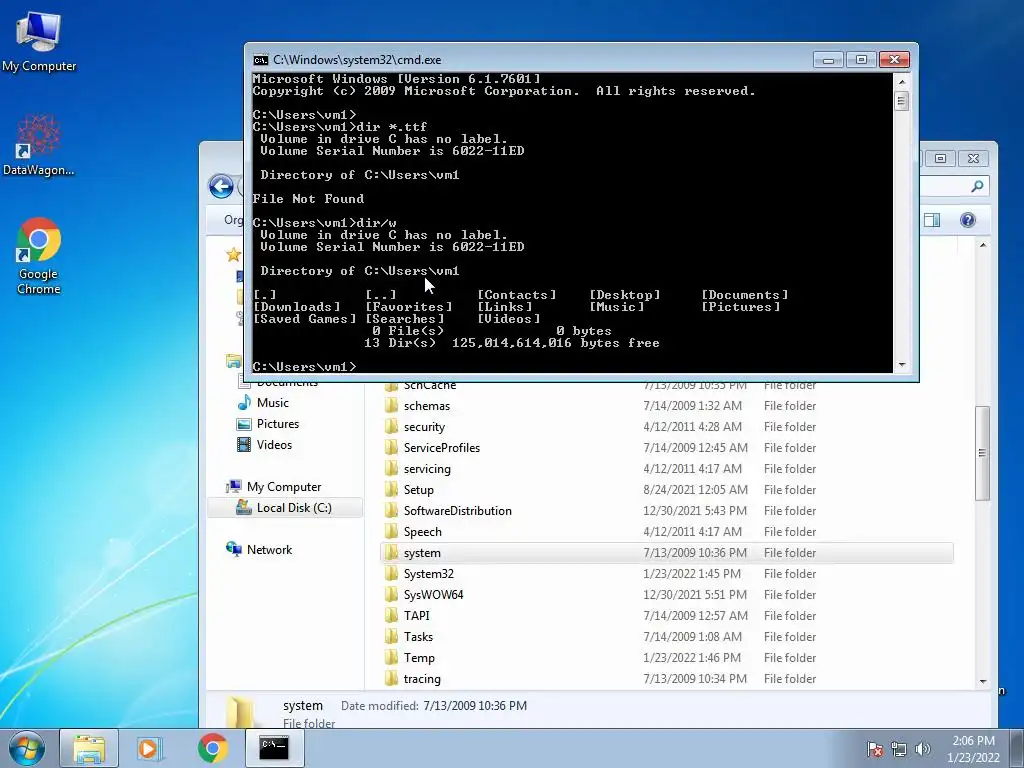Click Explorer file list scroll-down arrow

983,682
